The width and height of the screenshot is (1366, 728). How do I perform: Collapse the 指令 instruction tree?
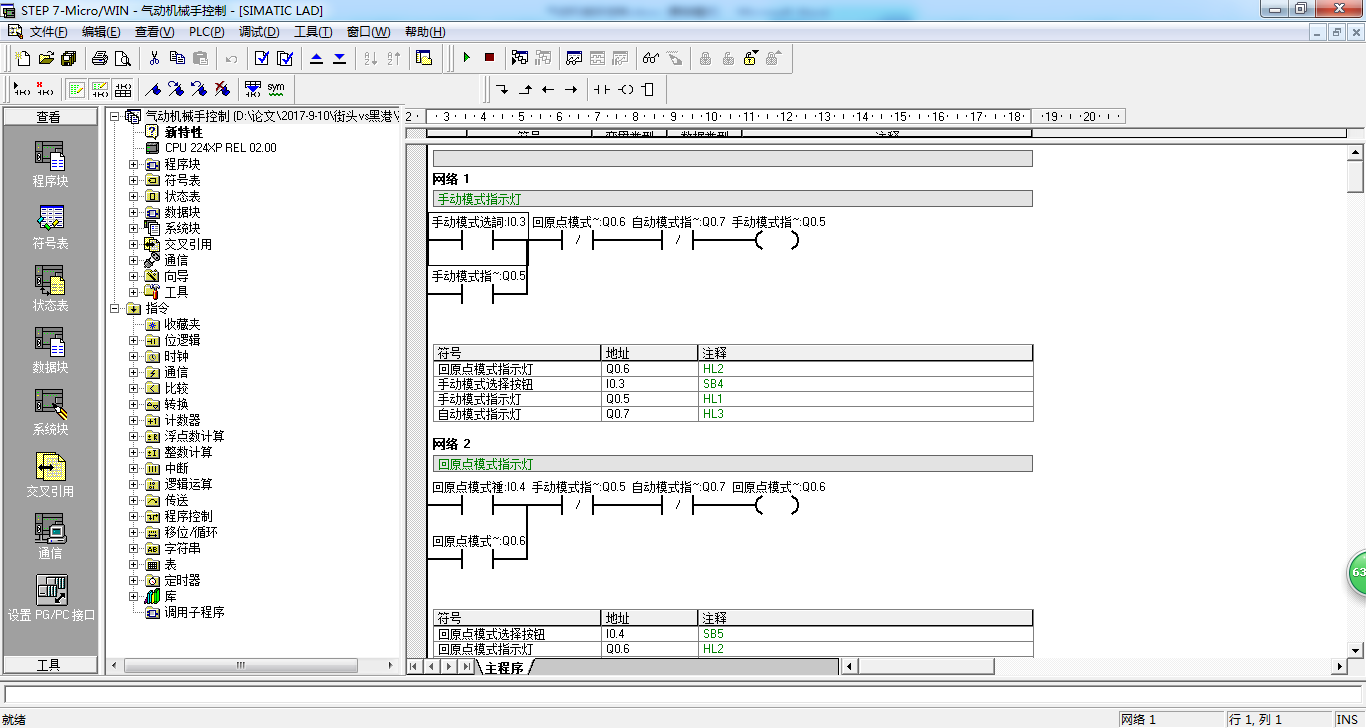pos(115,308)
